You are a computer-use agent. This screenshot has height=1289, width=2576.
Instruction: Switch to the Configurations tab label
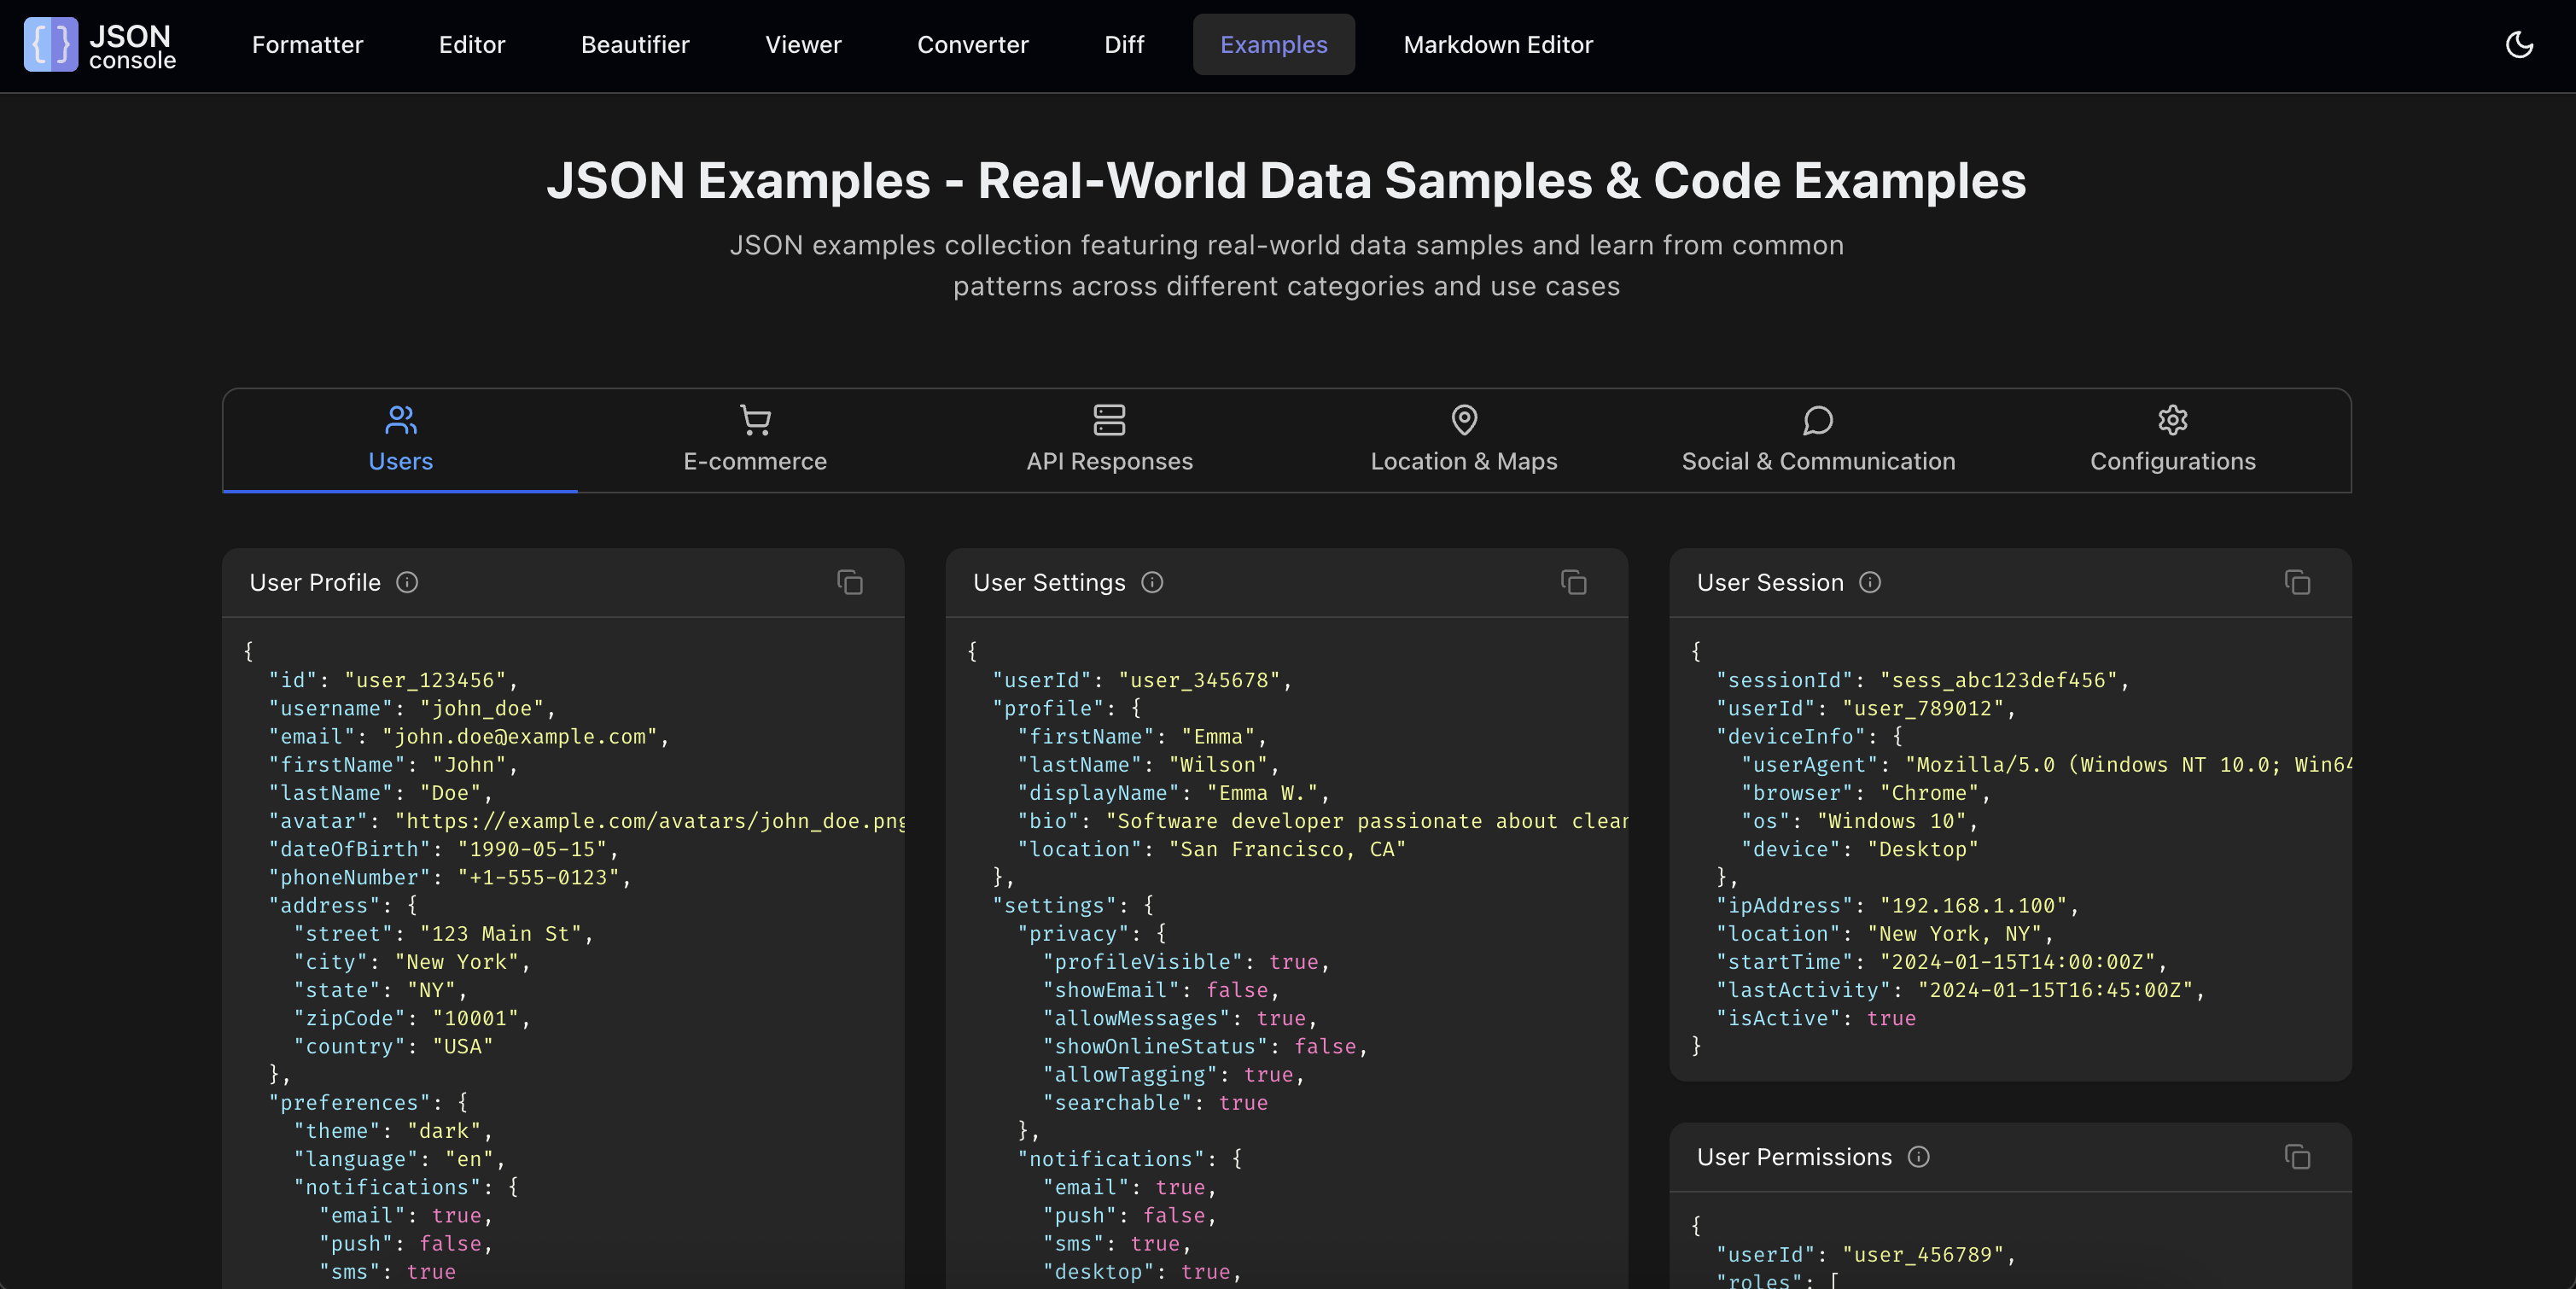pyautogui.click(x=2172, y=461)
